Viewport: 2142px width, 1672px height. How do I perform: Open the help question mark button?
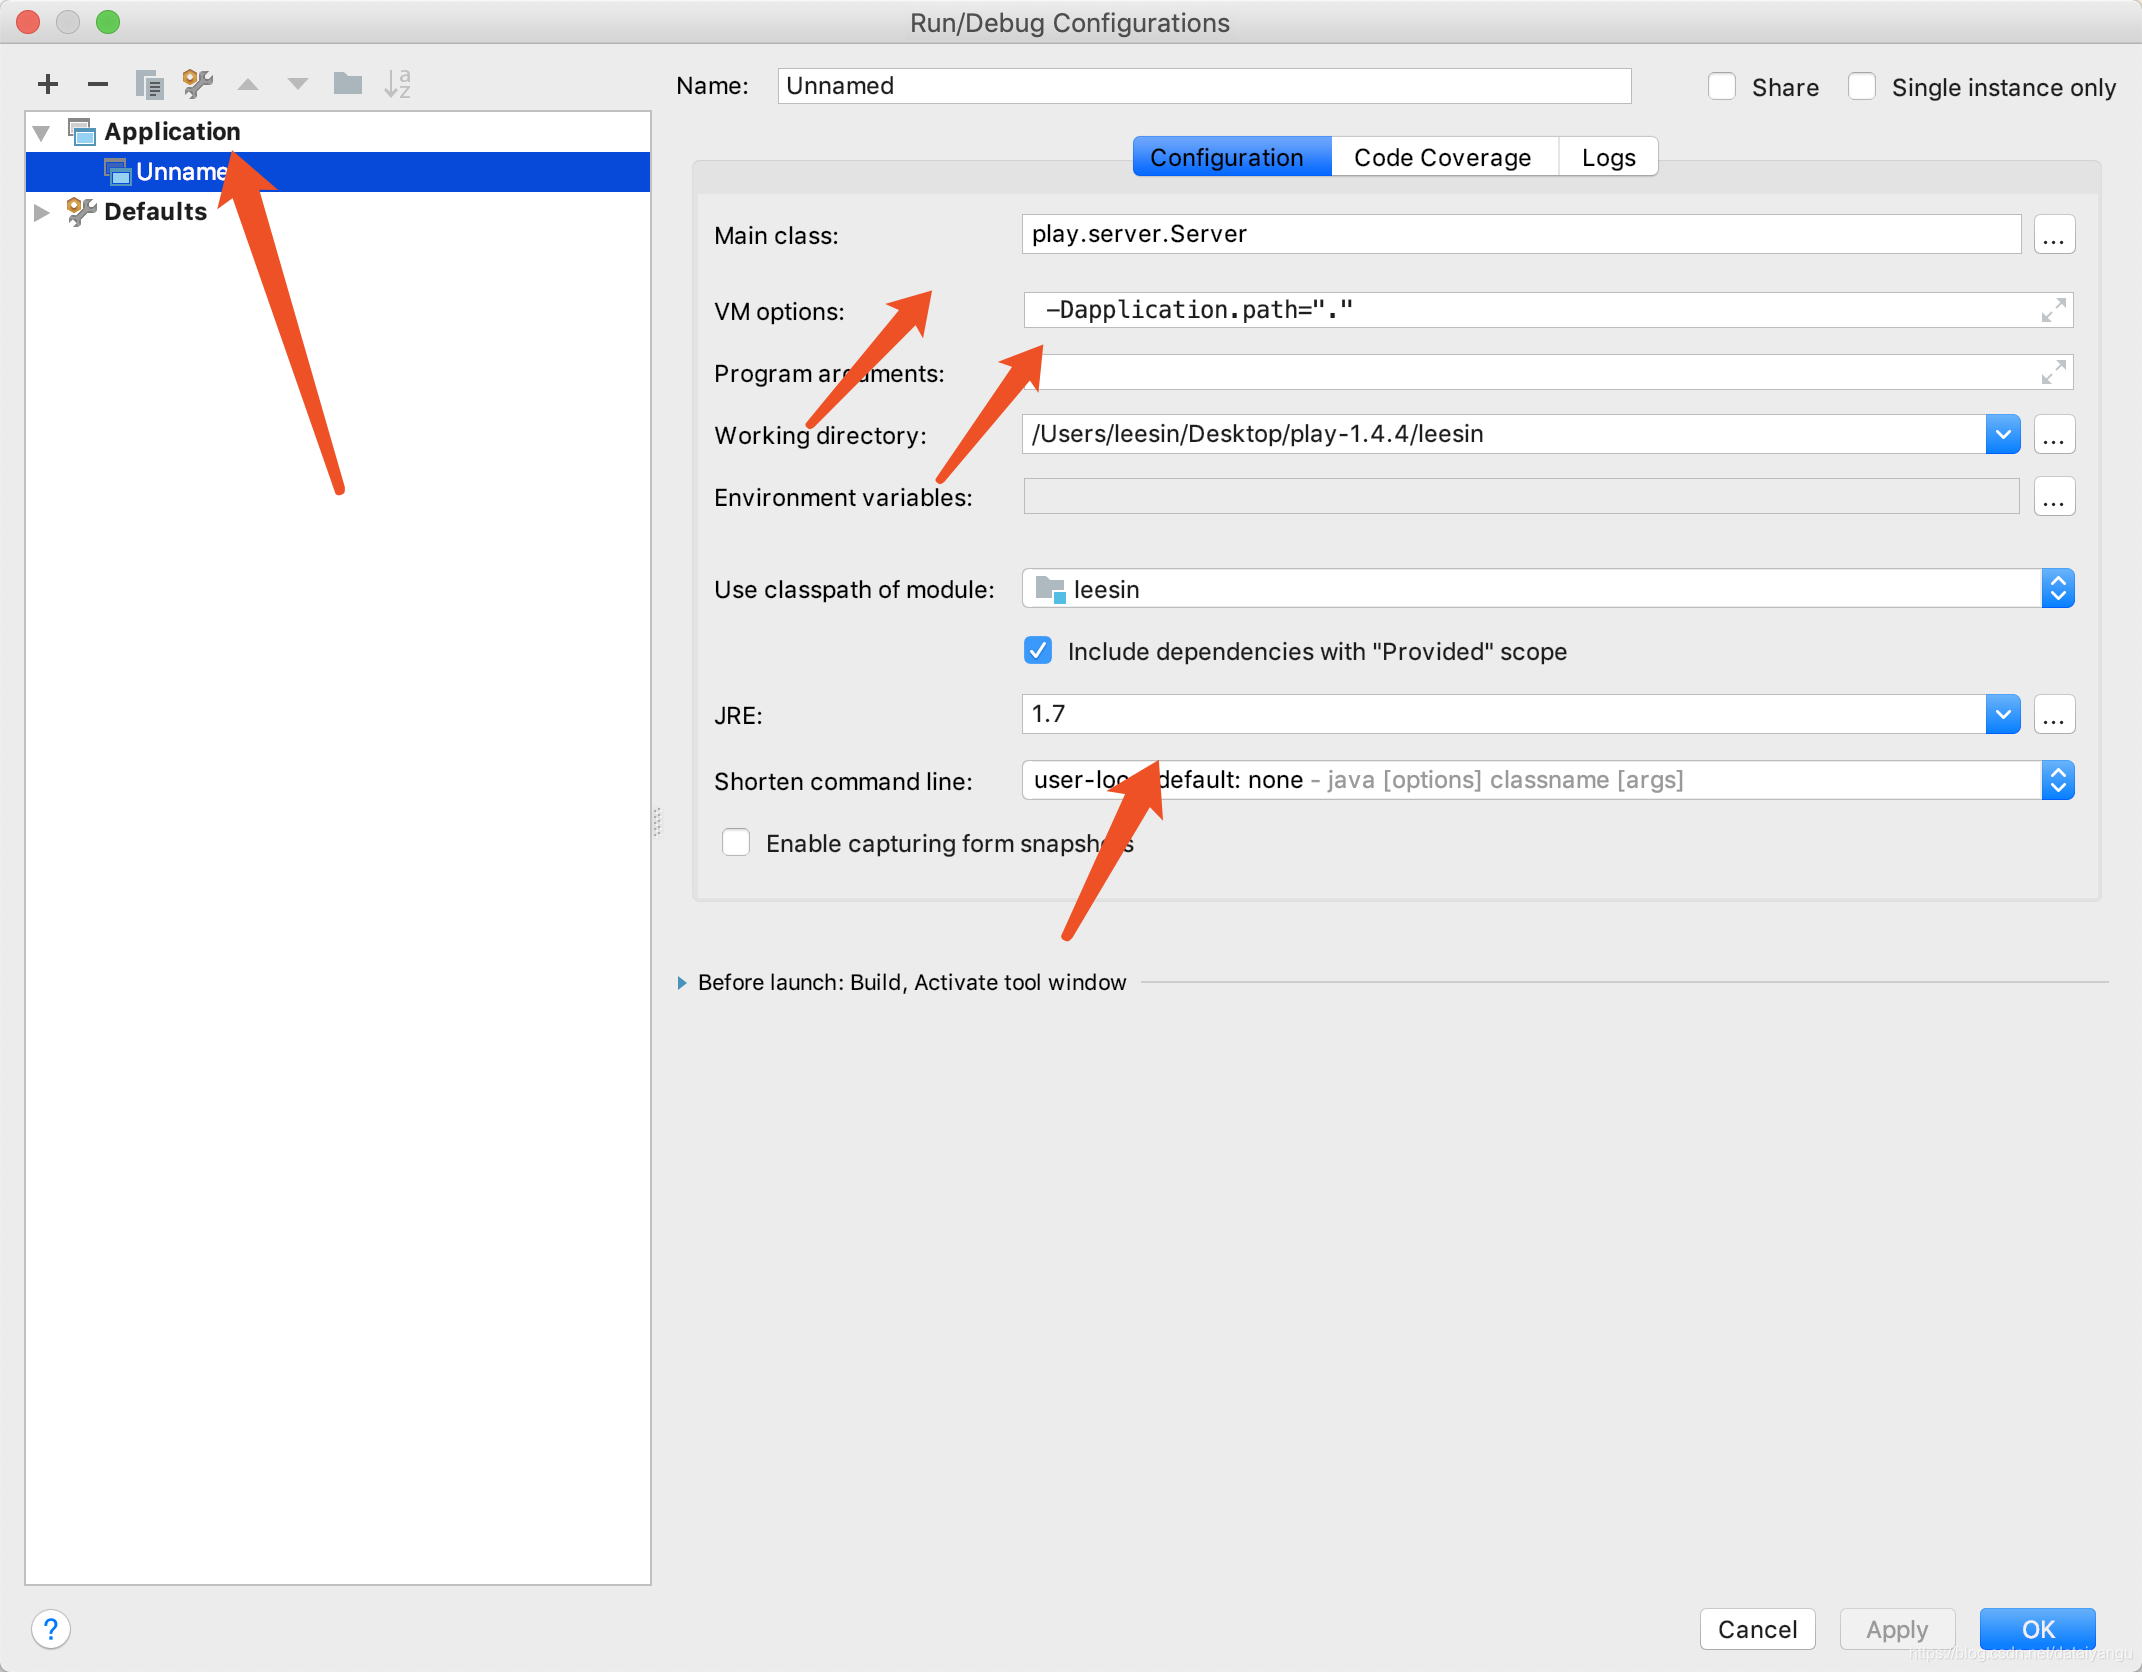click(51, 1629)
